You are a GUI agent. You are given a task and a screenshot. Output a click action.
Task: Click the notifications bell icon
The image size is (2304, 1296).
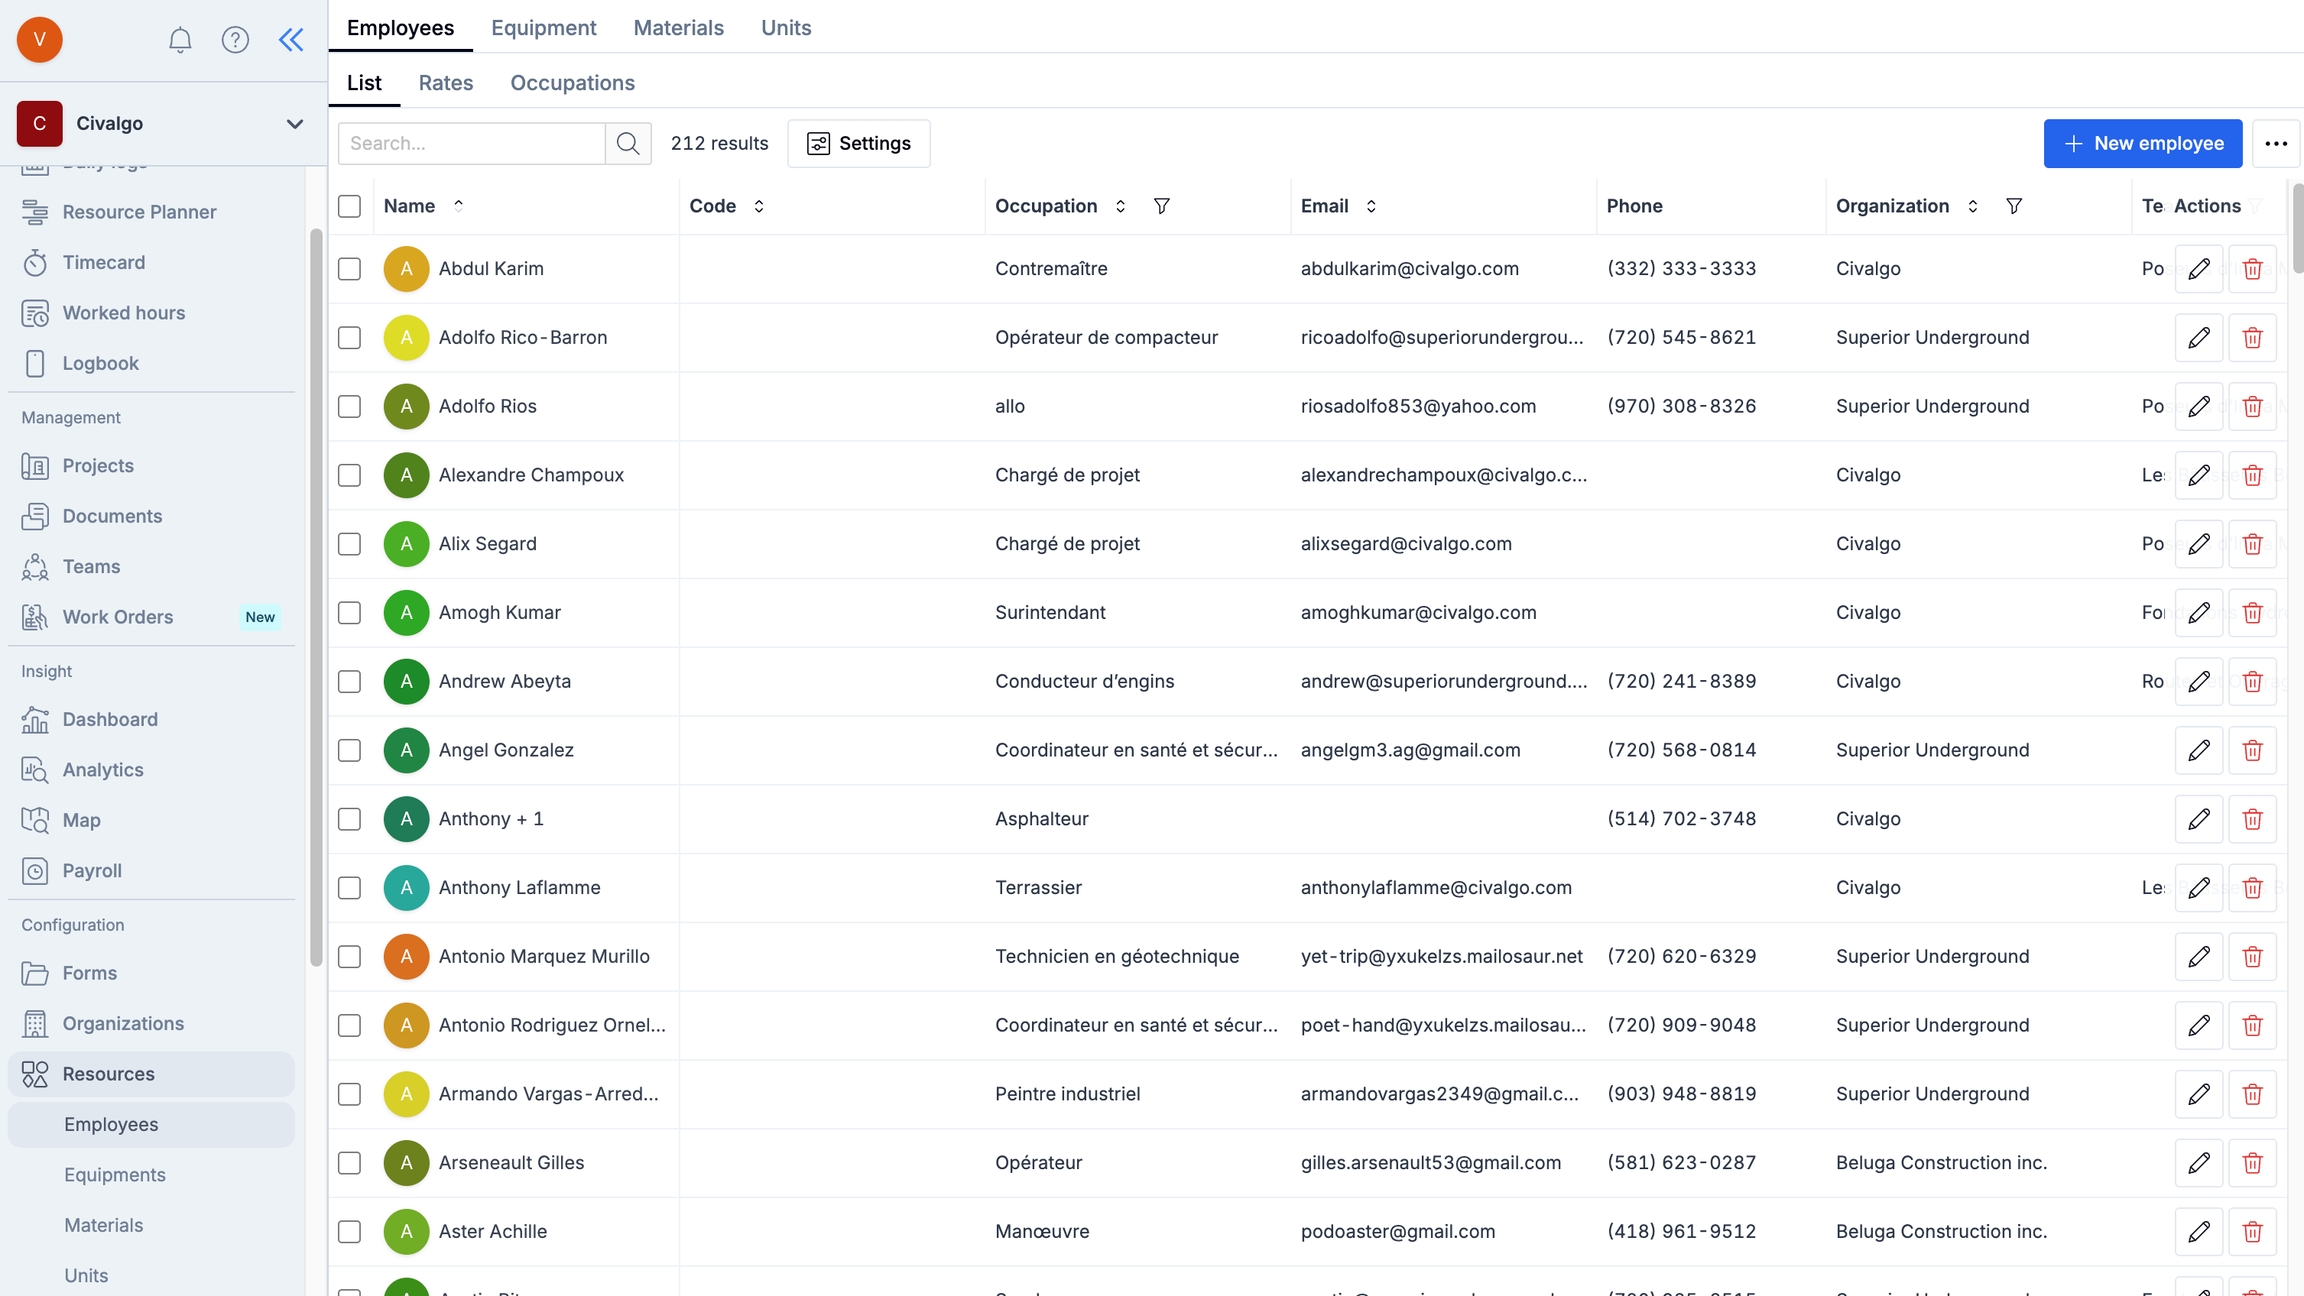pyautogui.click(x=180, y=40)
